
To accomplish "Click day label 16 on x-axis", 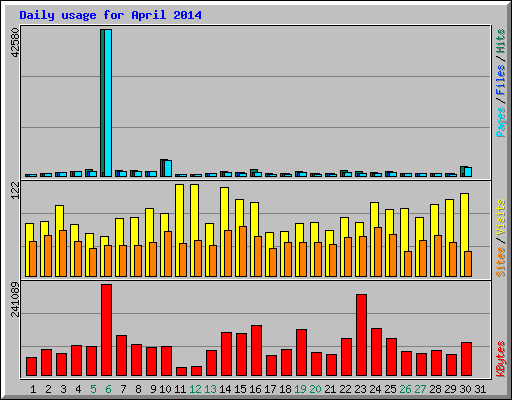I will 255,389.
